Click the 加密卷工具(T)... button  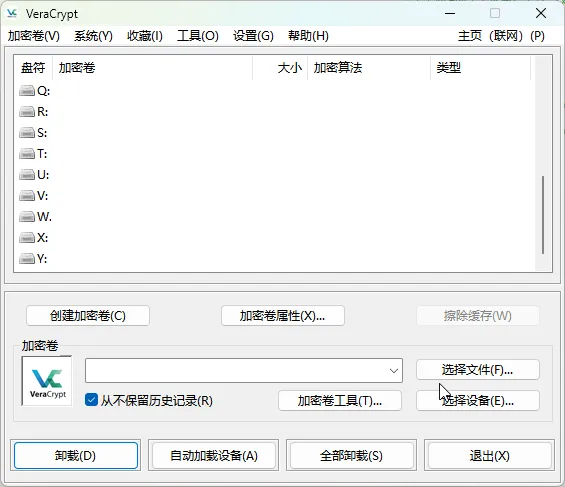point(340,401)
